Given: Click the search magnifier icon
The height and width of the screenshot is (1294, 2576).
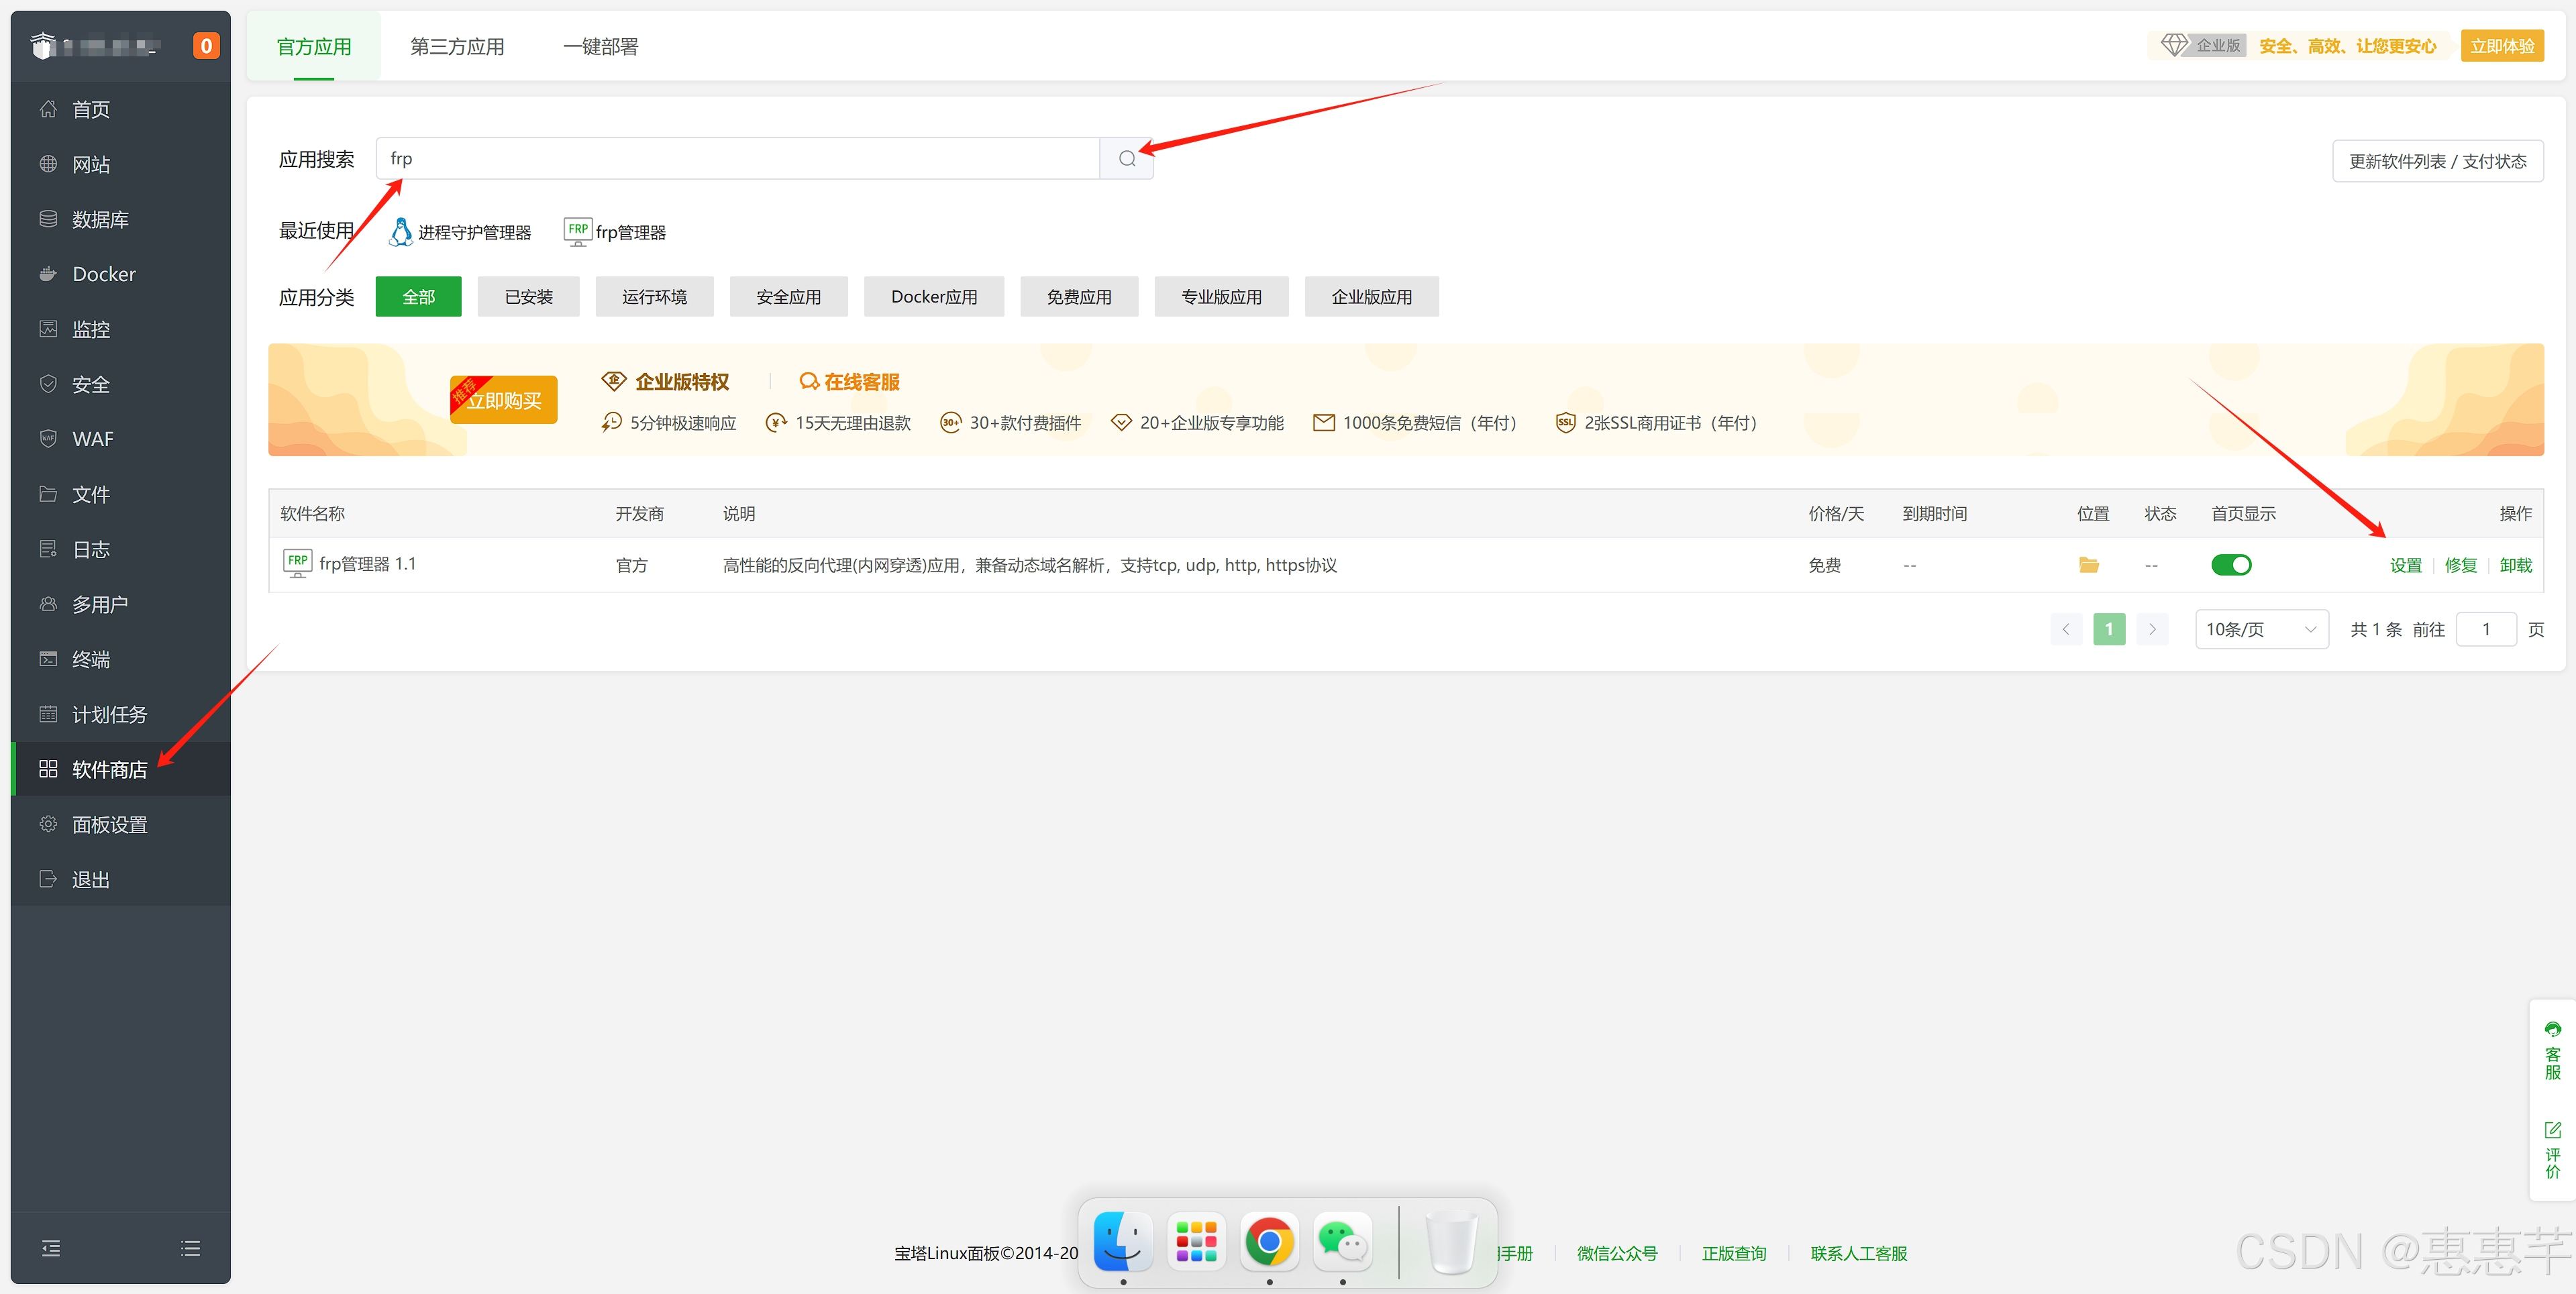Looking at the screenshot, I should point(1126,159).
